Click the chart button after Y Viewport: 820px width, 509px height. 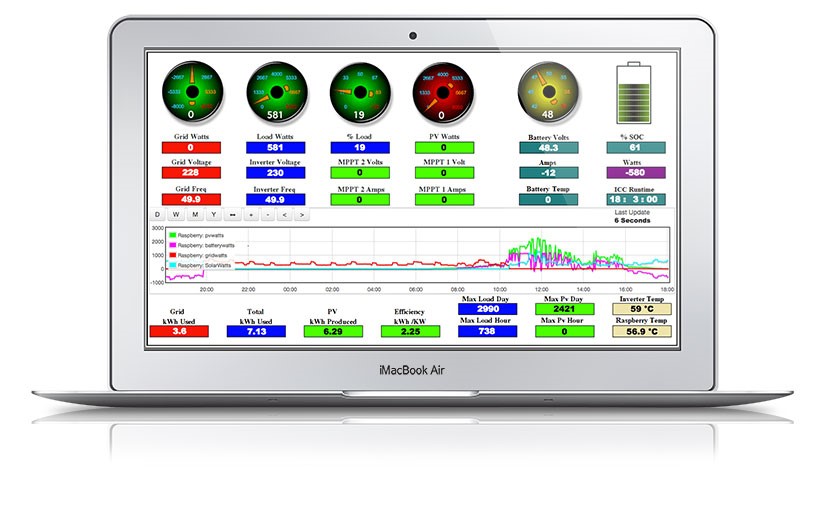click(232, 214)
